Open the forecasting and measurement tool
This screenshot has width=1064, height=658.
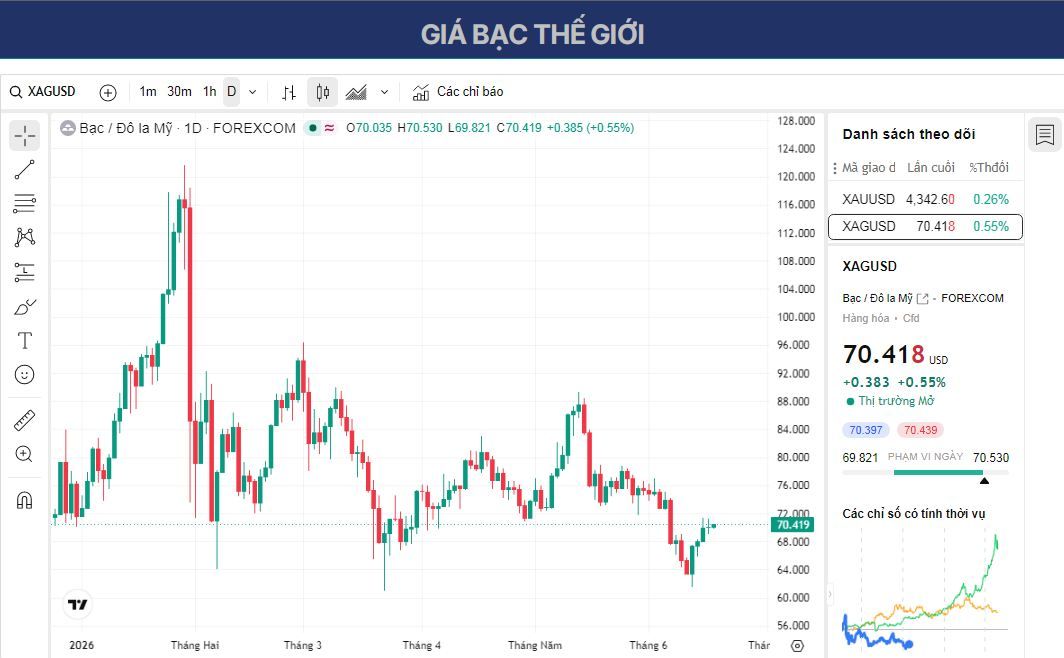pyautogui.click(x=24, y=272)
